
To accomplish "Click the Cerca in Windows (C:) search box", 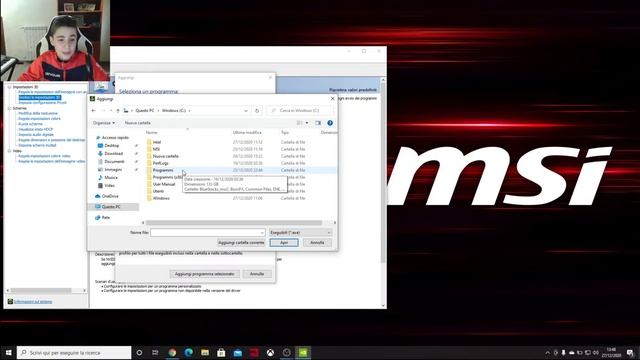I will coord(300,111).
